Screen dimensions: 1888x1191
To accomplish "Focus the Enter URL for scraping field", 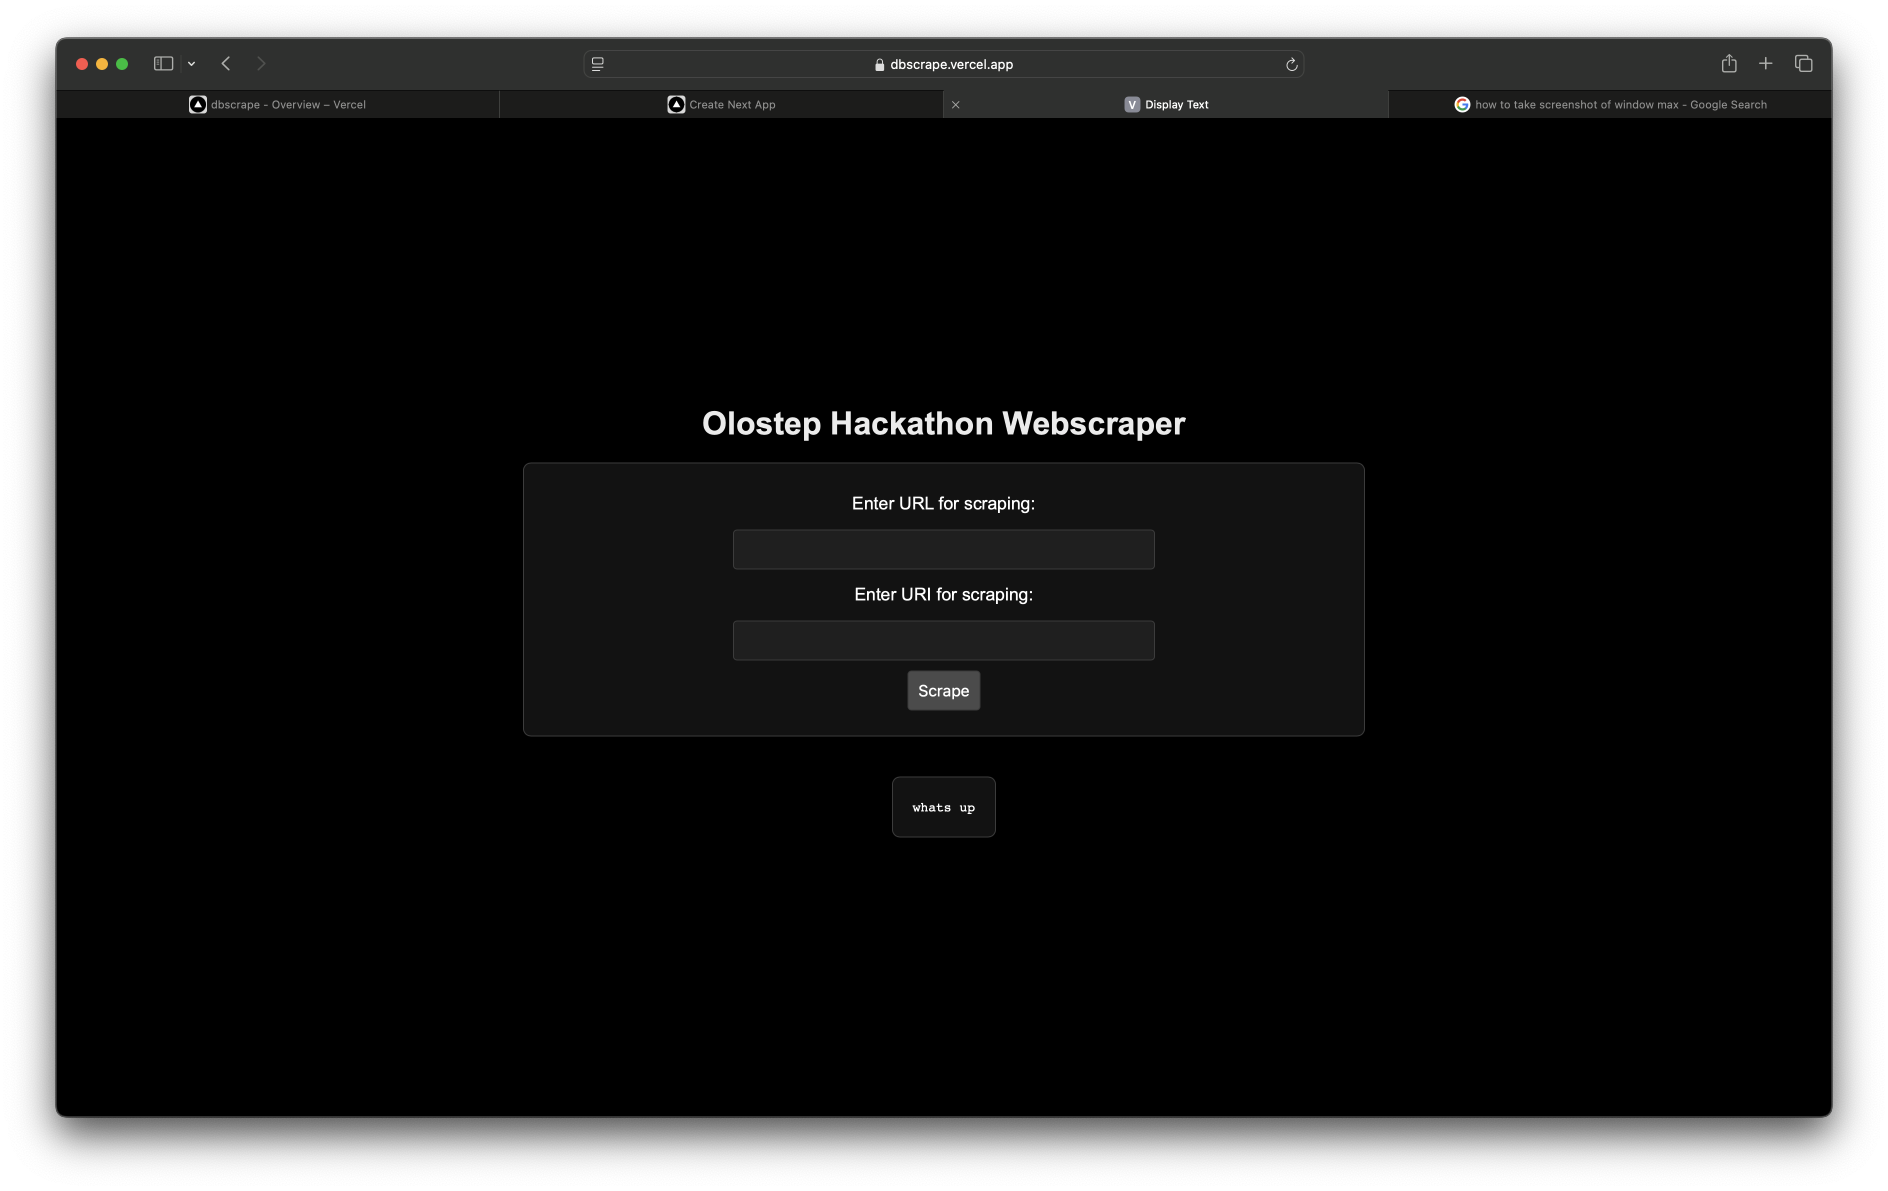I will coord(943,550).
